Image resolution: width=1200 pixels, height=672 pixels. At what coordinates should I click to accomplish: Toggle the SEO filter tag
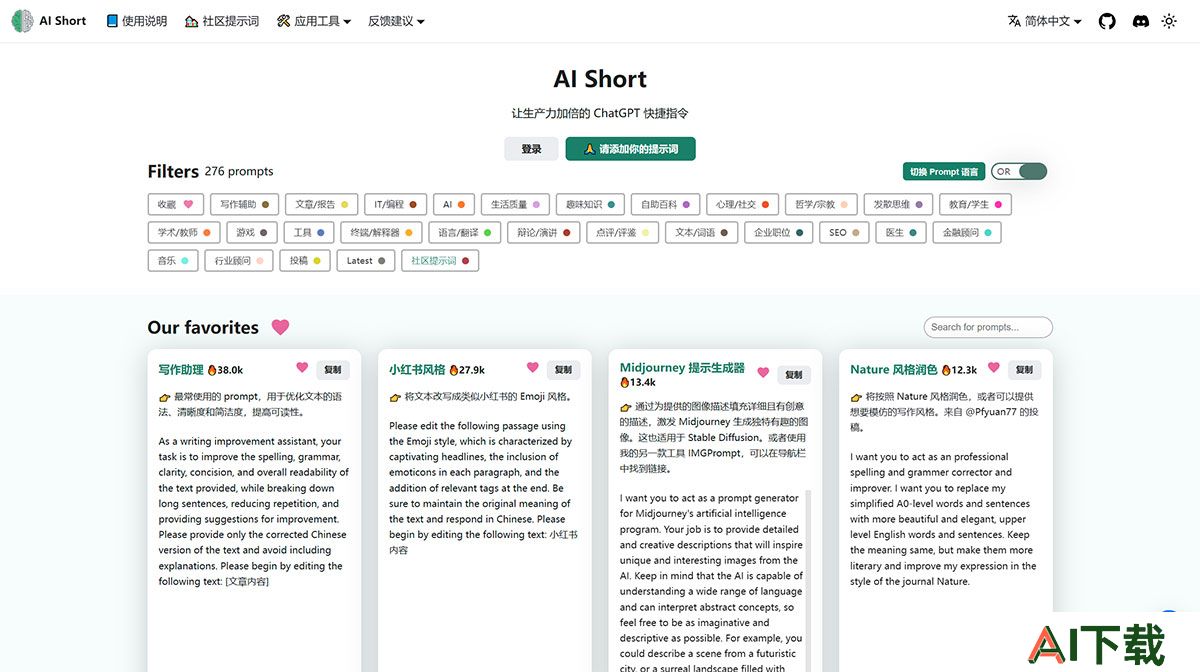[844, 232]
